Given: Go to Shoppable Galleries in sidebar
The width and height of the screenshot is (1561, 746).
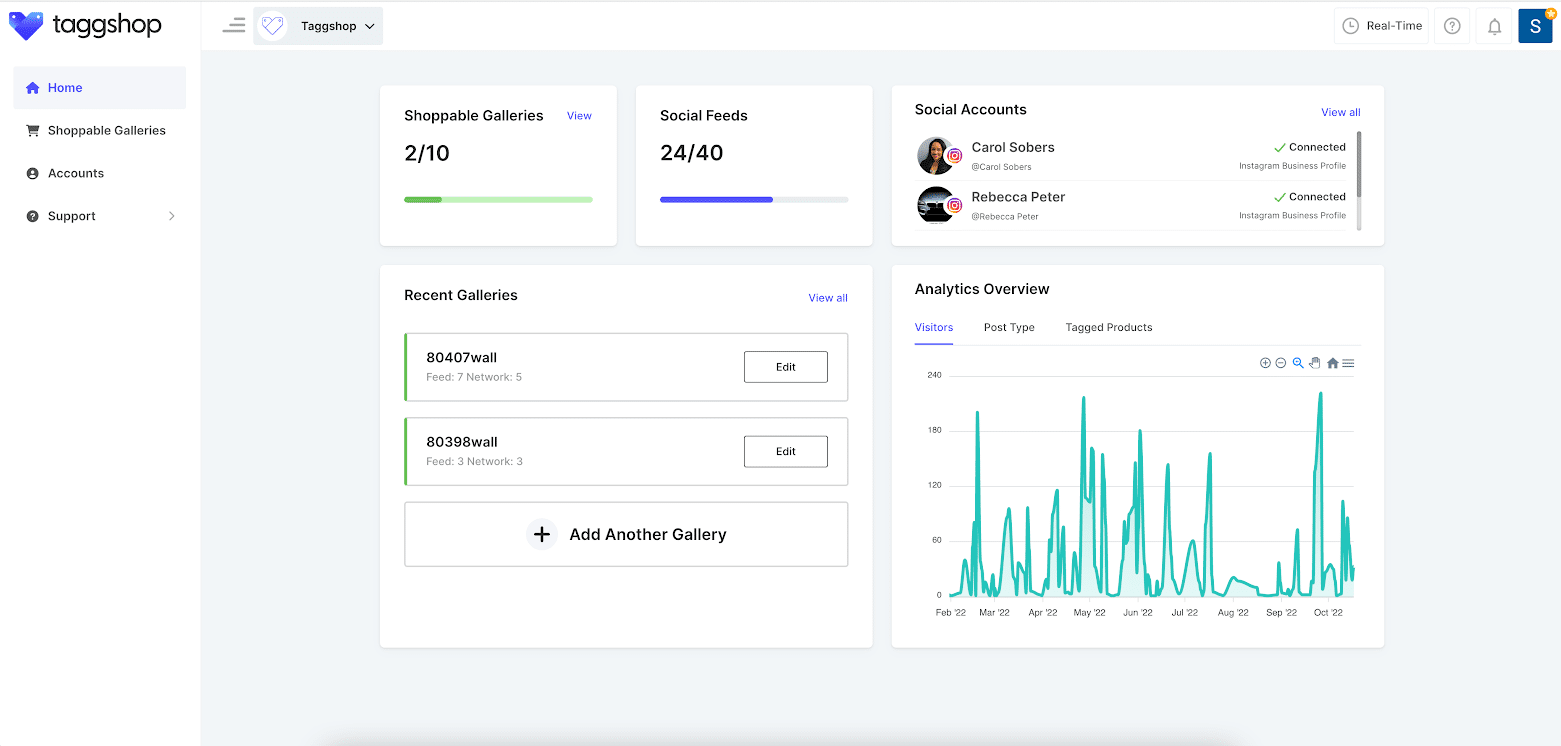Looking at the screenshot, I should point(106,130).
